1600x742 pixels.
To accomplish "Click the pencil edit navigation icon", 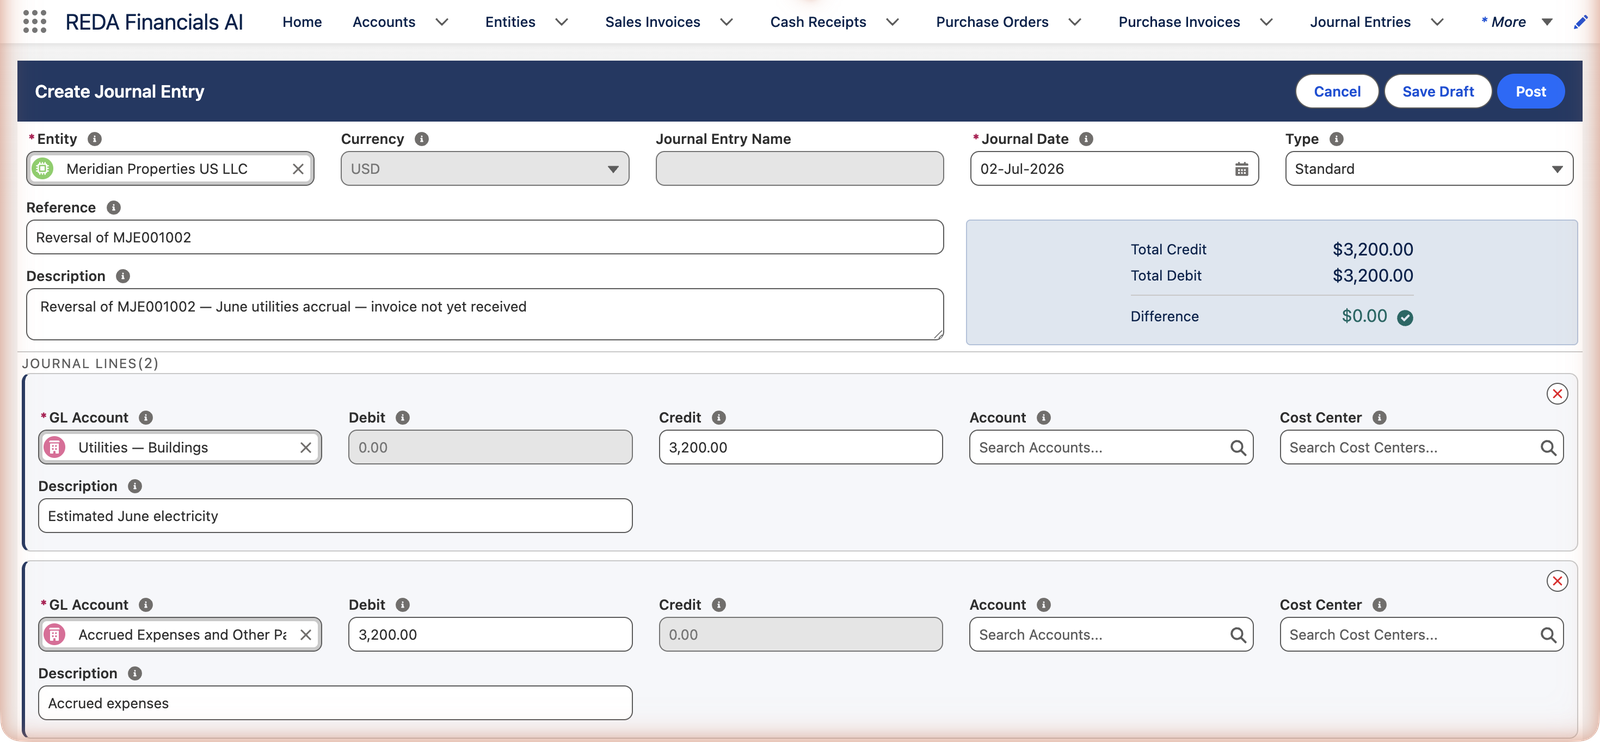I will (x=1580, y=22).
